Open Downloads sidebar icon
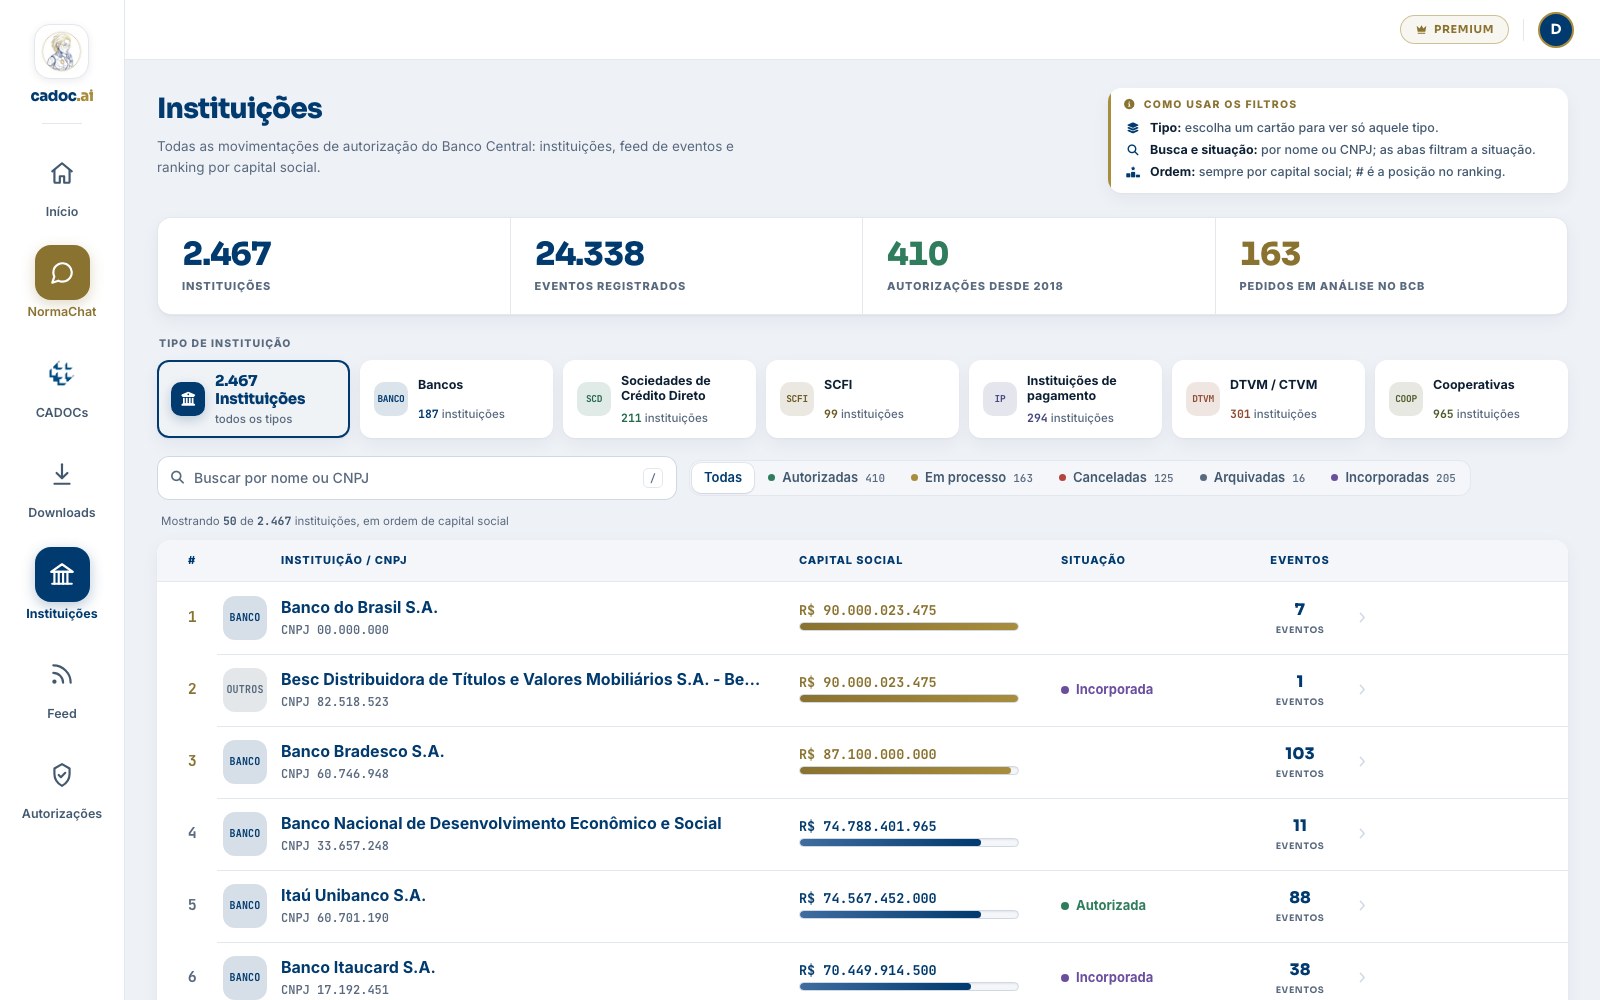 (62, 474)
